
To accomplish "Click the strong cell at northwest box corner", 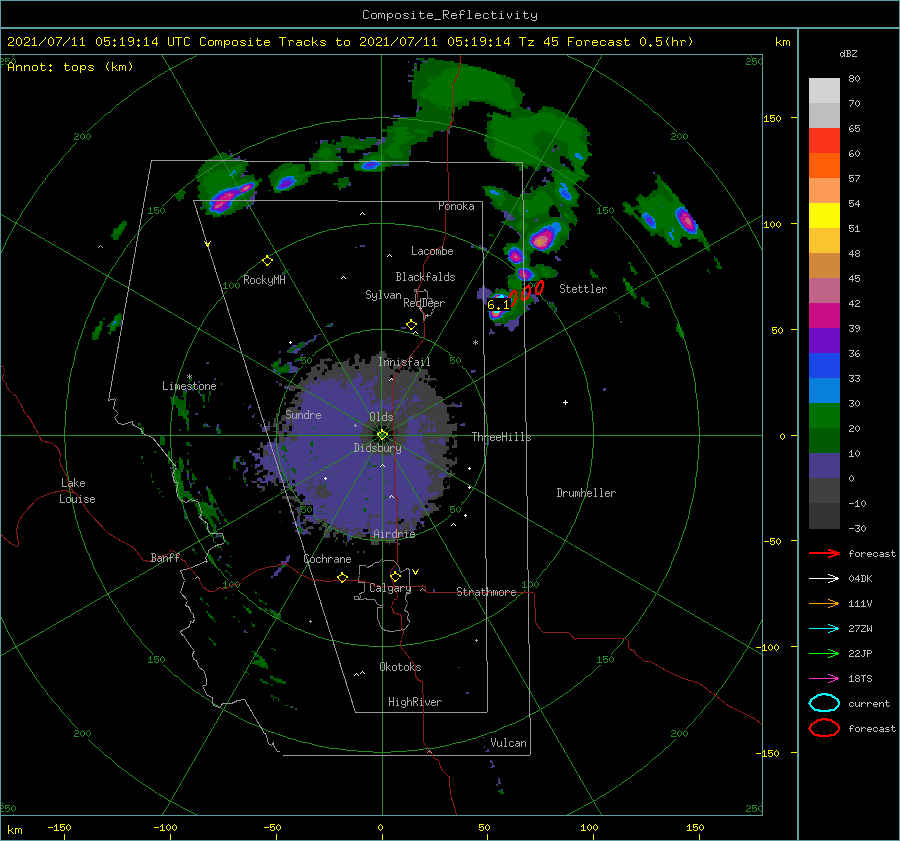I will (231, 196).
